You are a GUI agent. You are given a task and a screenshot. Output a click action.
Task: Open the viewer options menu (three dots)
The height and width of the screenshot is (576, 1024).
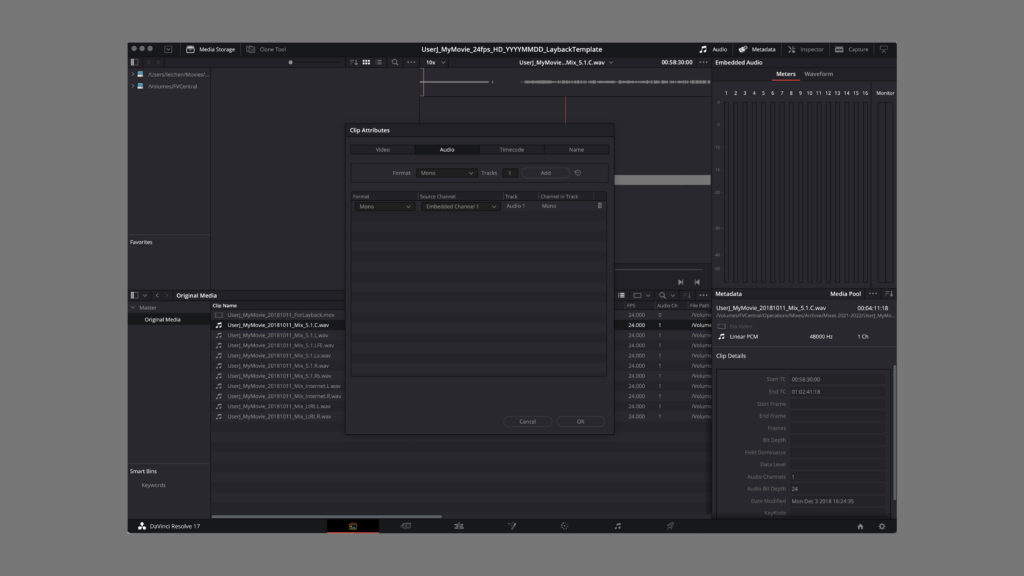tap(703, 62)
